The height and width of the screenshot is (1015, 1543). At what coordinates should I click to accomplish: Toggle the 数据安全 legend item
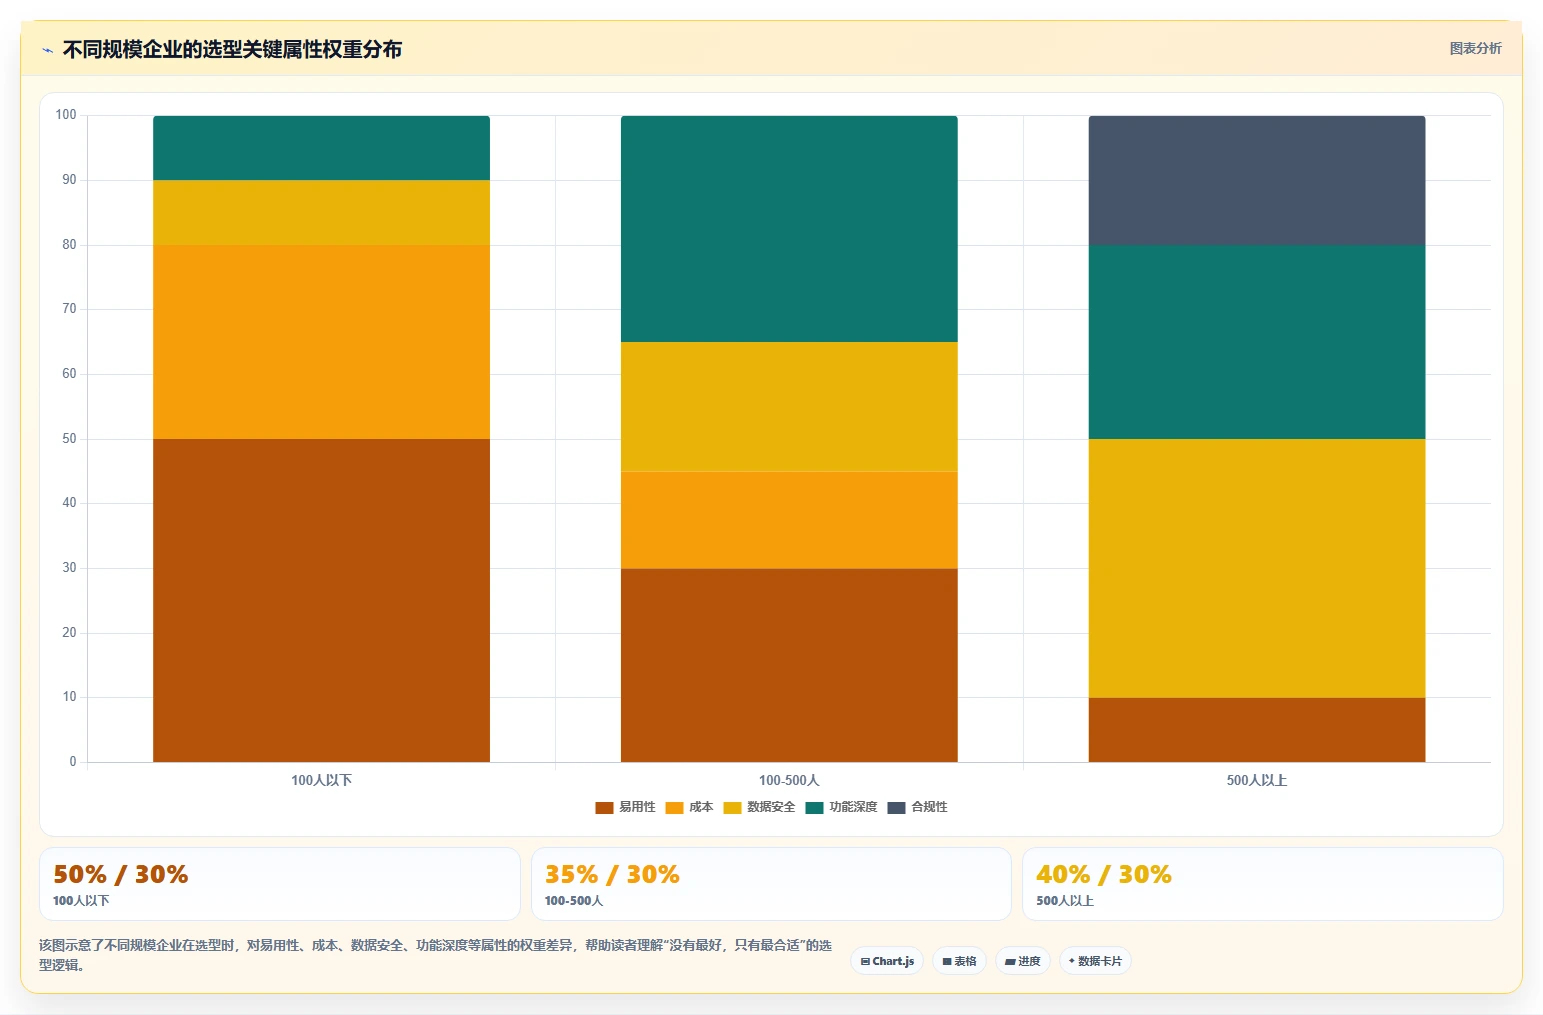(x=759, y=807)
